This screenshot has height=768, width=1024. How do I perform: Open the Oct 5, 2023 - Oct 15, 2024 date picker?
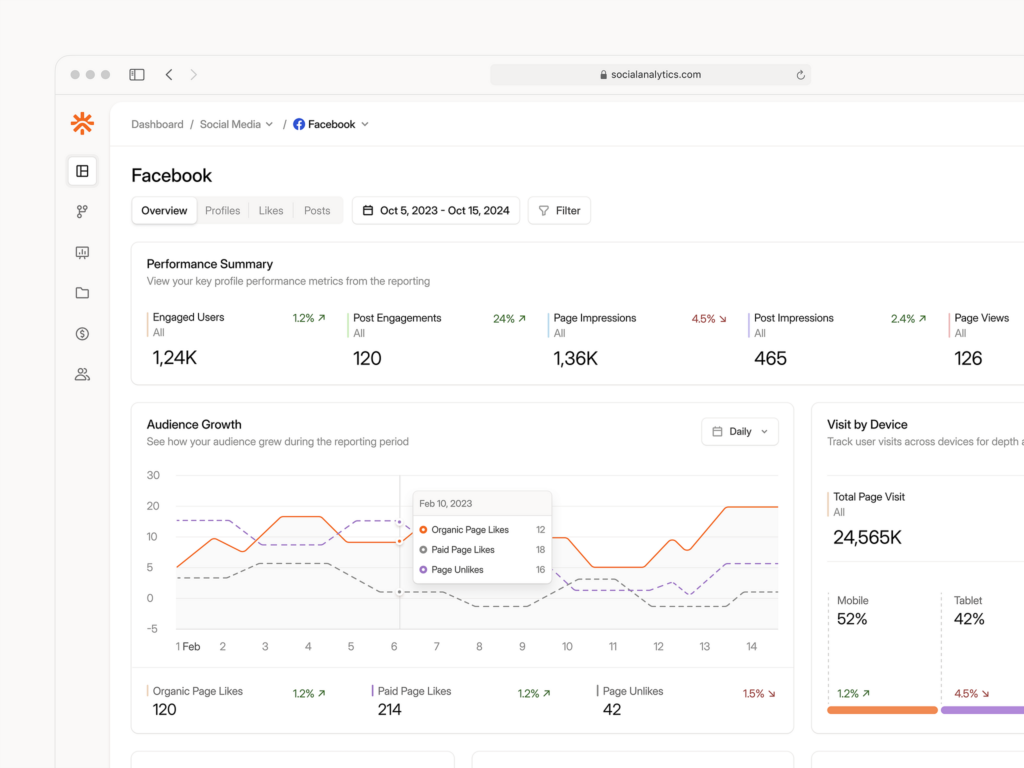point(436,211)
